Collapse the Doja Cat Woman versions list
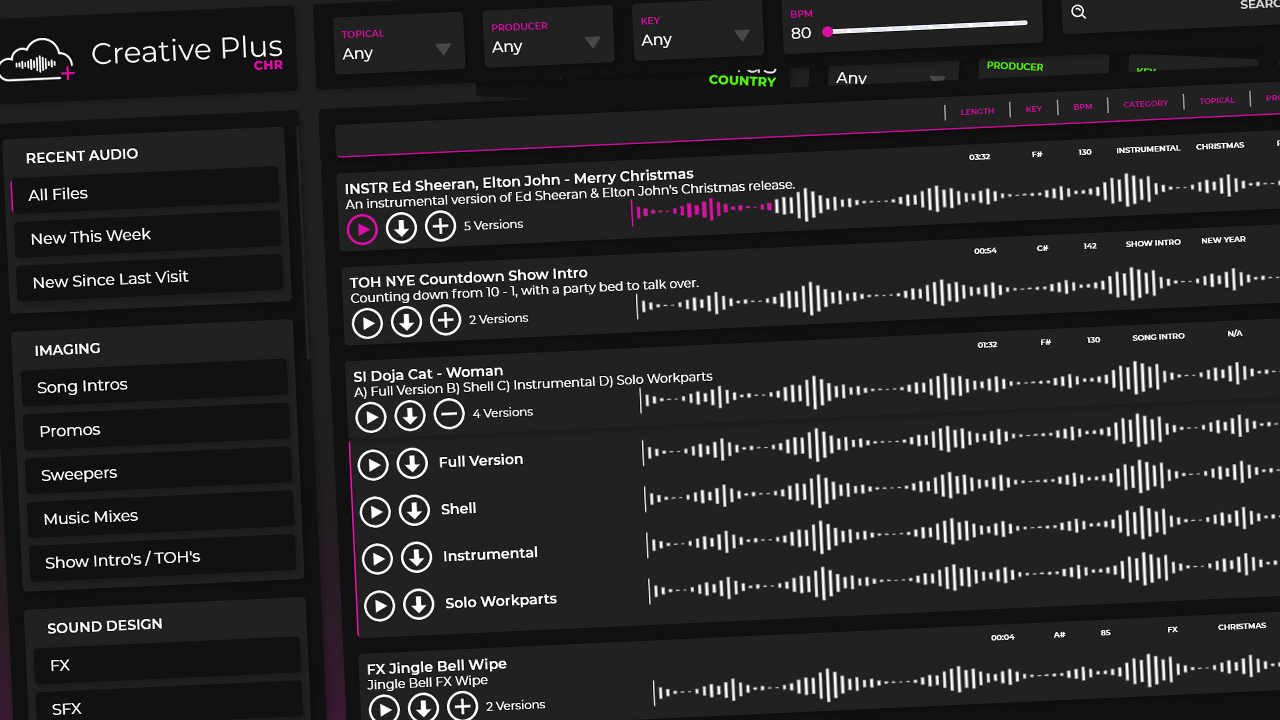1280x720 pixels. pyautogui.click(x=449, y=414)
